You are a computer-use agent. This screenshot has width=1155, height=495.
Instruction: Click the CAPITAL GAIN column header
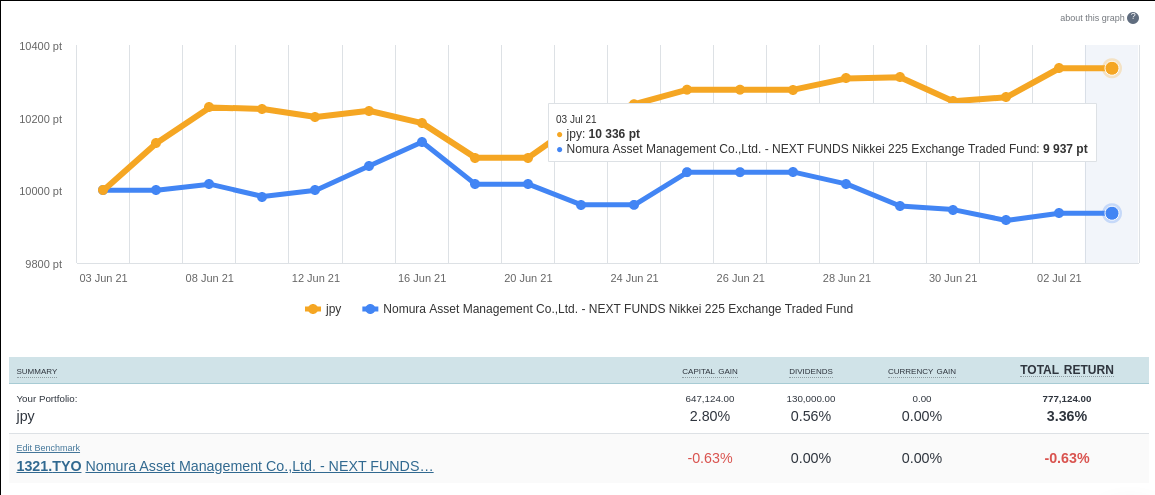click(709, 371)
